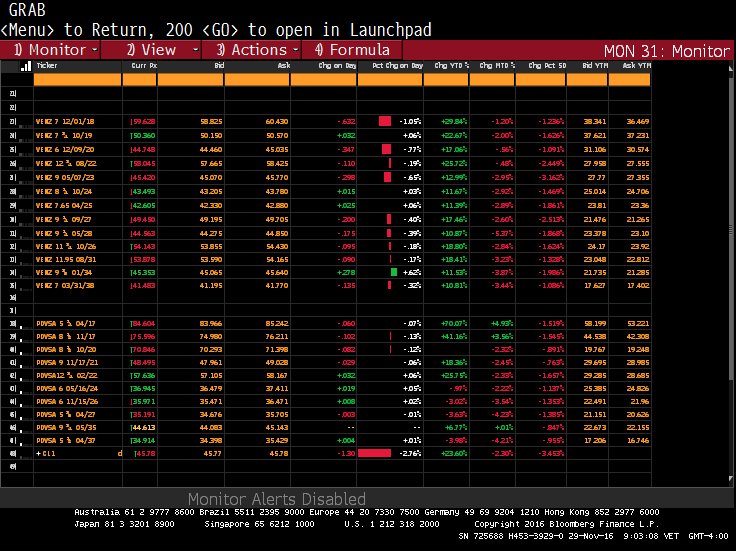Select the PDVSA ticker maturing 04/17
736x551 pixels.
pyautogui.click(x=66, y=324)
